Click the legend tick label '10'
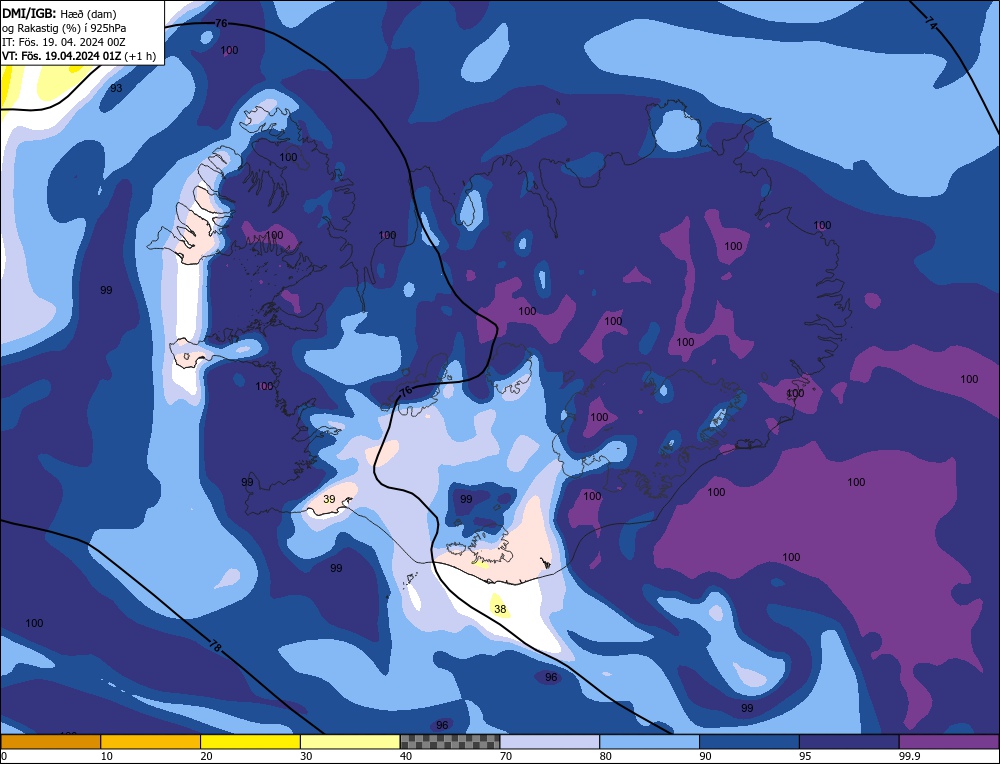This screenshot has width=1000, height=764. (106, 756)
